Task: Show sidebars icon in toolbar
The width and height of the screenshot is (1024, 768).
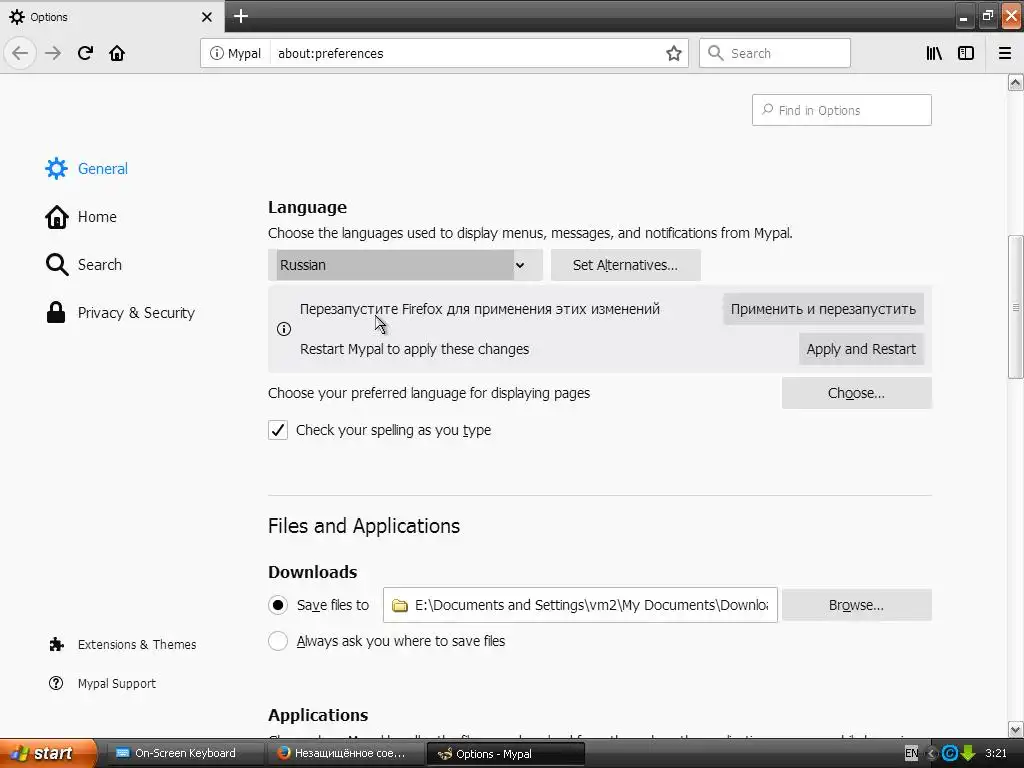Action: (x=966, y=53)
